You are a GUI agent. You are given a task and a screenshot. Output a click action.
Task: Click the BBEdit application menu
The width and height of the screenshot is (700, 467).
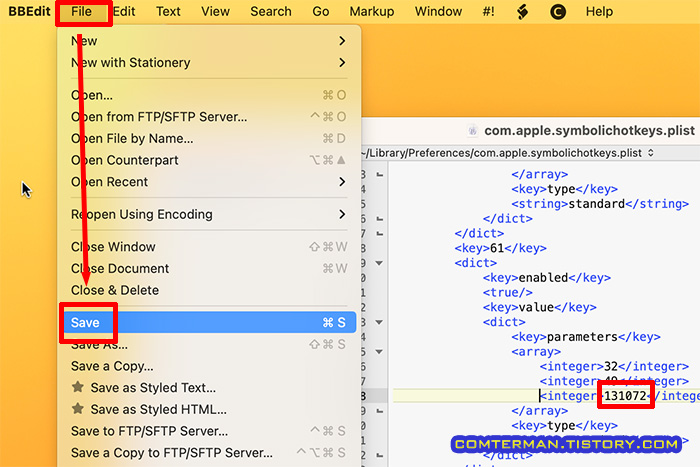point(29,12)
